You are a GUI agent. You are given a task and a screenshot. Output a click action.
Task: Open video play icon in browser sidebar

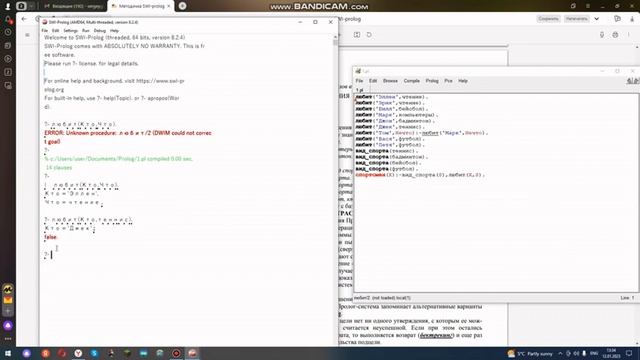pos(8,59)
